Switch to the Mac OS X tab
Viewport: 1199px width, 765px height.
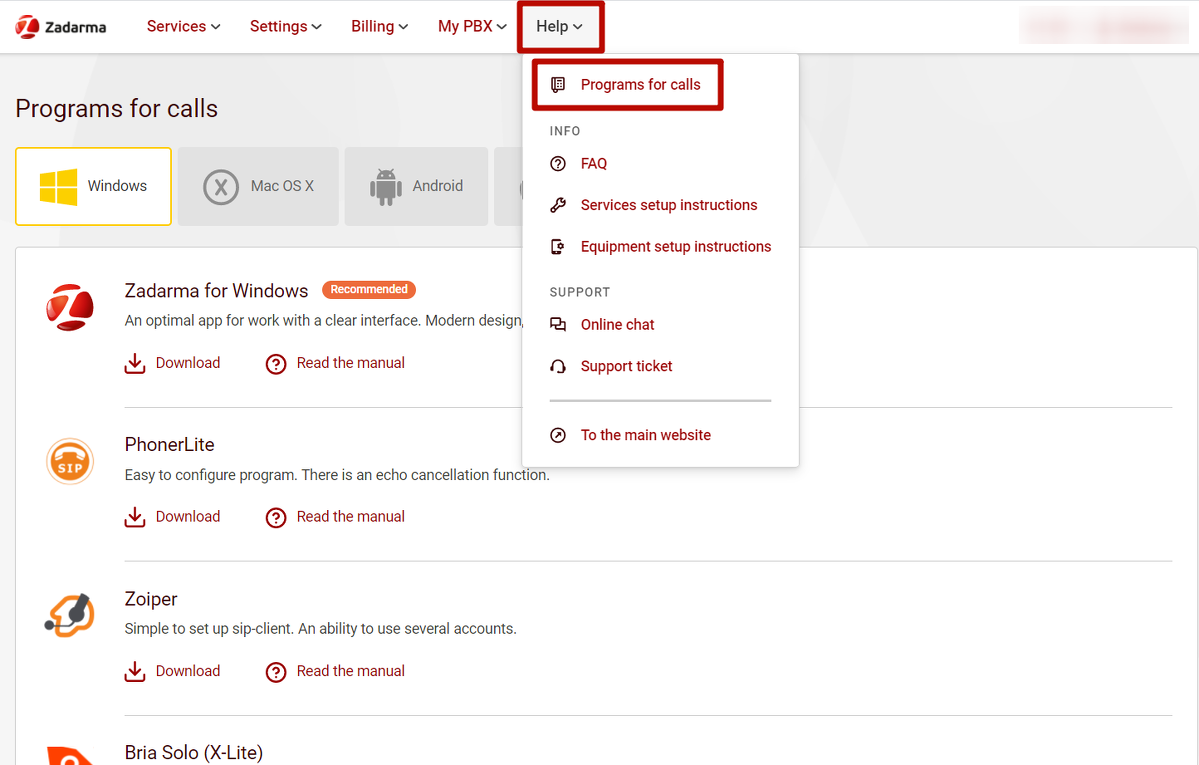tap(259, 186)
